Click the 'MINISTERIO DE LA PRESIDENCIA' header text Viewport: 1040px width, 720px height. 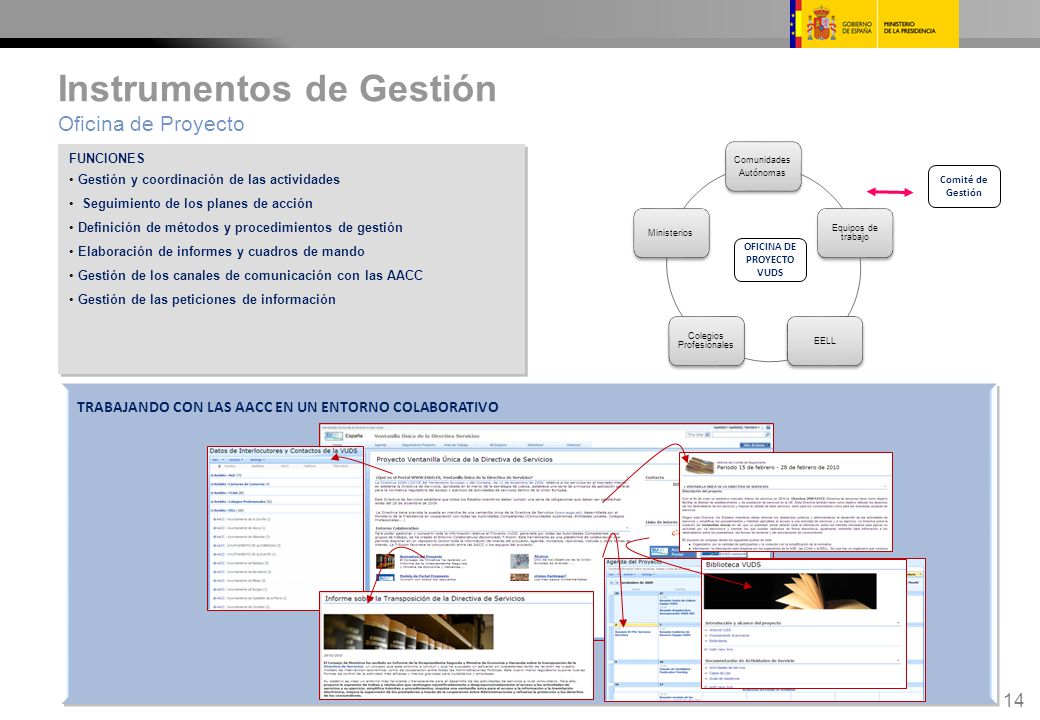pyautogui.click(x=909, y=27)
